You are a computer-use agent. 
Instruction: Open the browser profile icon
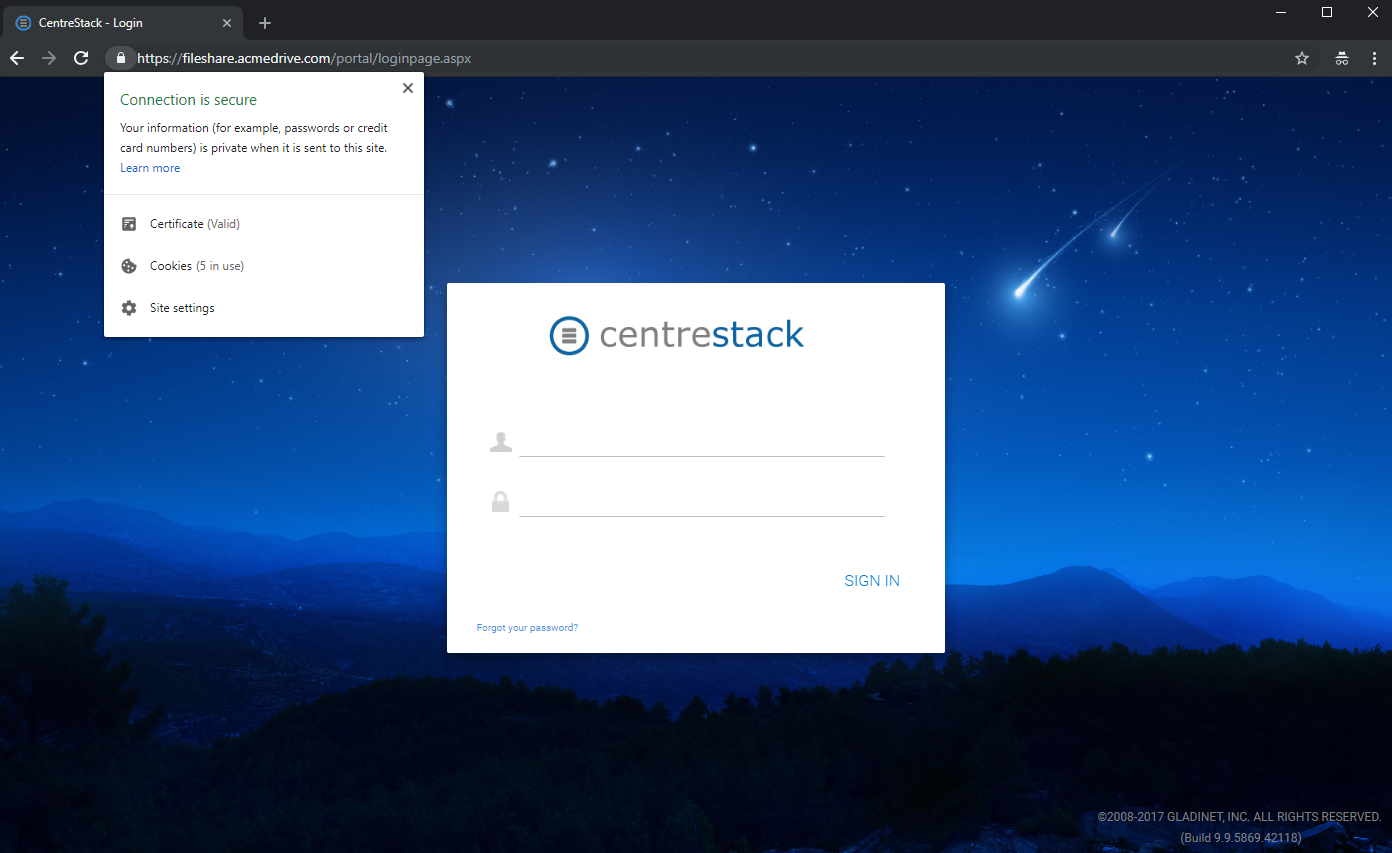(x=1341, y=58)
